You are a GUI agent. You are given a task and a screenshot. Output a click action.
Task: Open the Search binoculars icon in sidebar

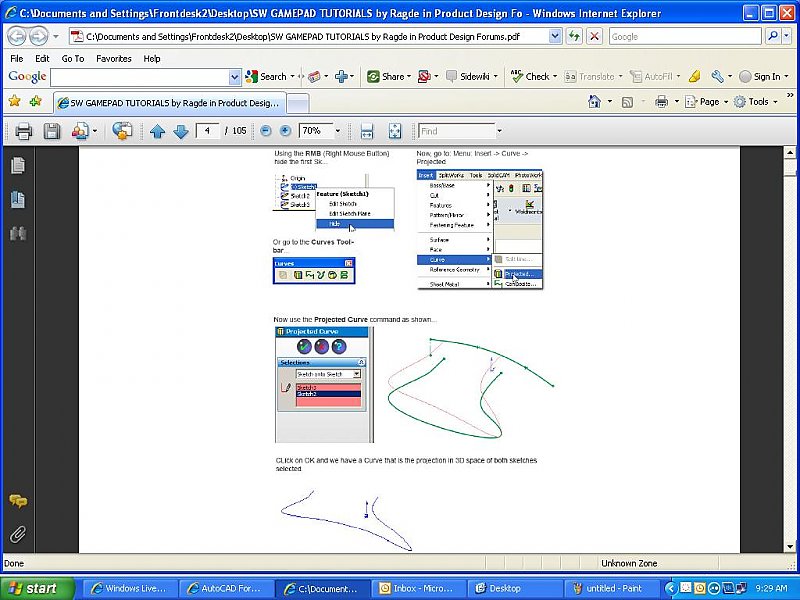click(17, 234)
